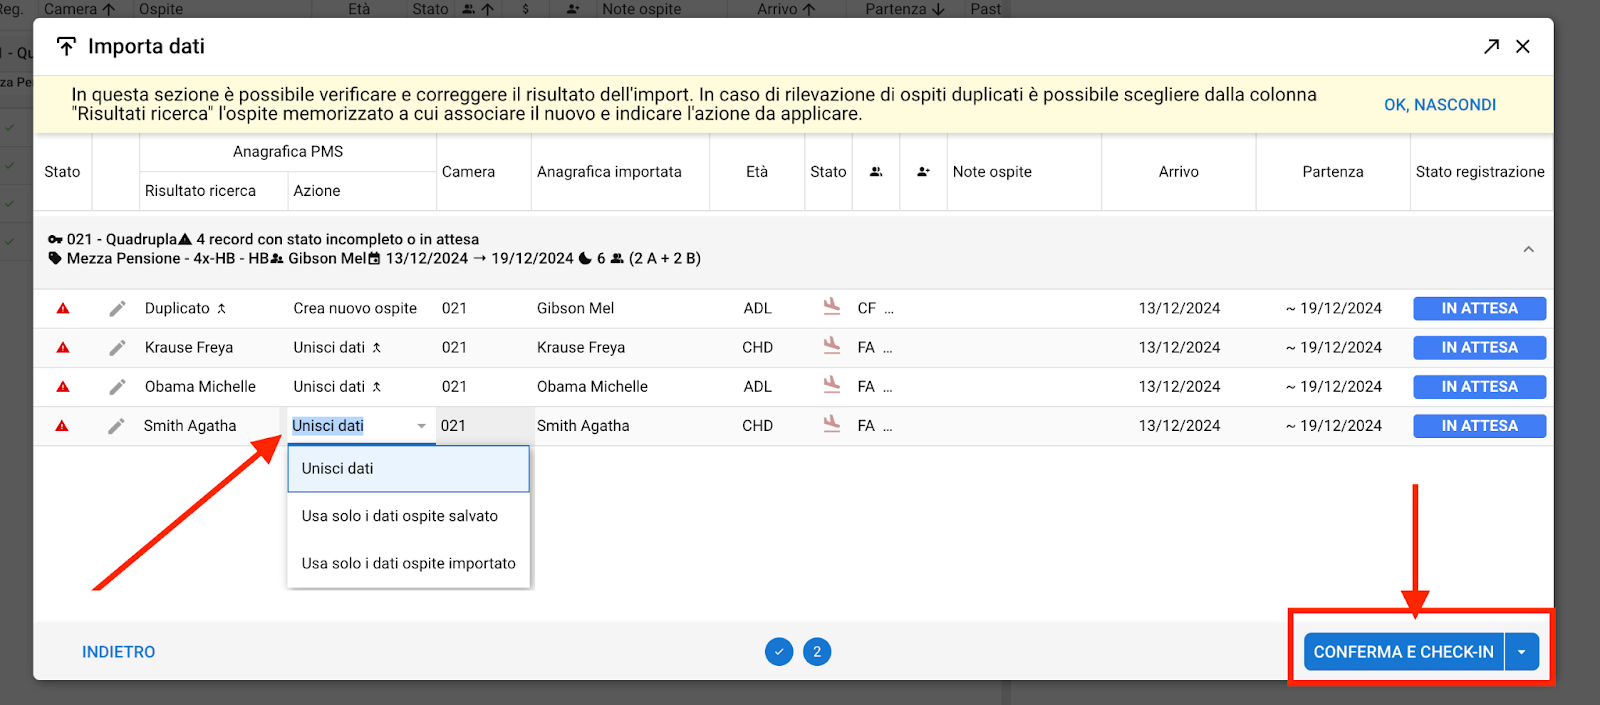
Task: Click the pencil icon in Smith Agatha row
Action: click(x=116, y=426)
